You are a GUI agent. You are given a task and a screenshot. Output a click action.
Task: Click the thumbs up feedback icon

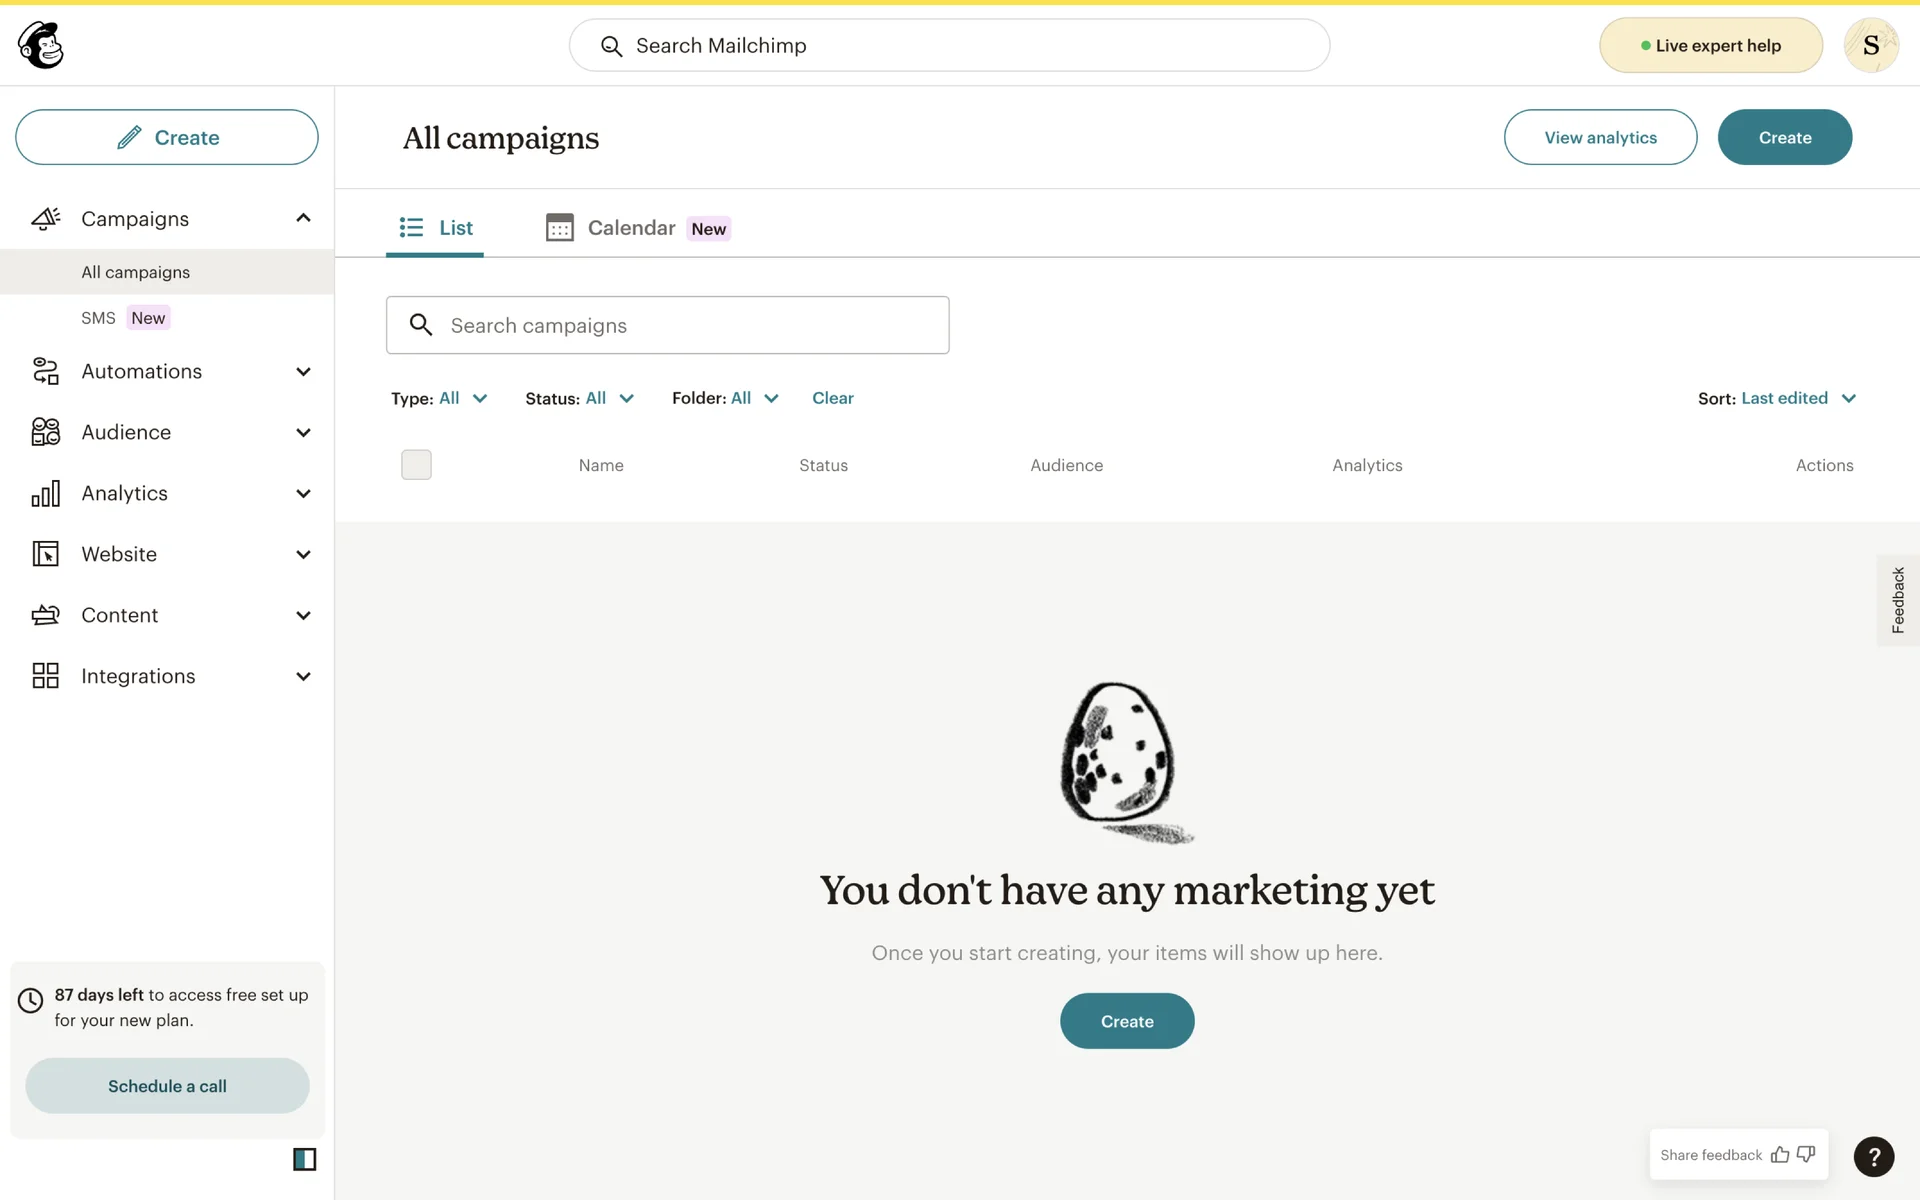[x=1780, y=1155]
